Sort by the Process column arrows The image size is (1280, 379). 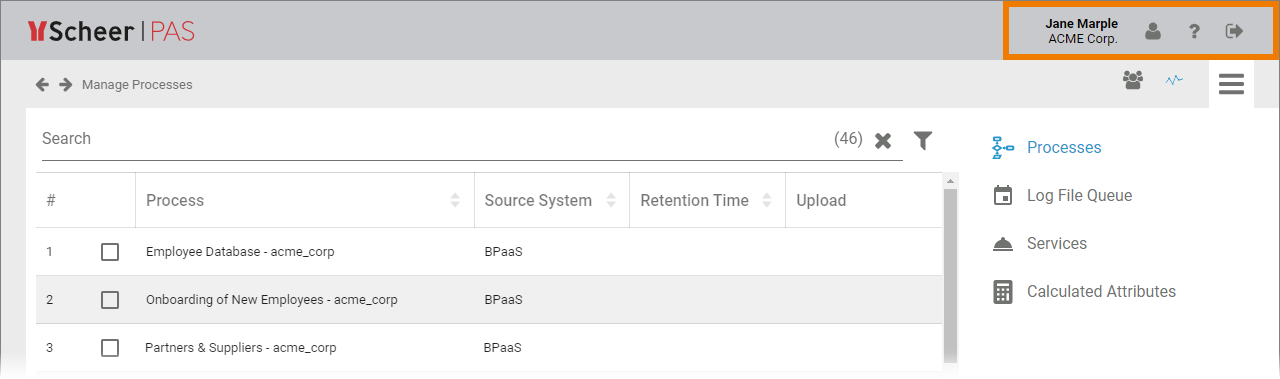456,200
